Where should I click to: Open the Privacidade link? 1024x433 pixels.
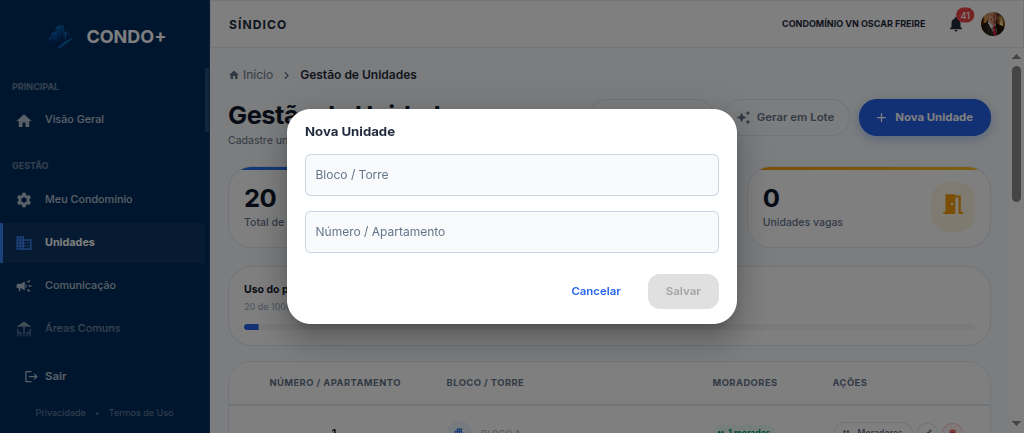[x=61, y=413]
